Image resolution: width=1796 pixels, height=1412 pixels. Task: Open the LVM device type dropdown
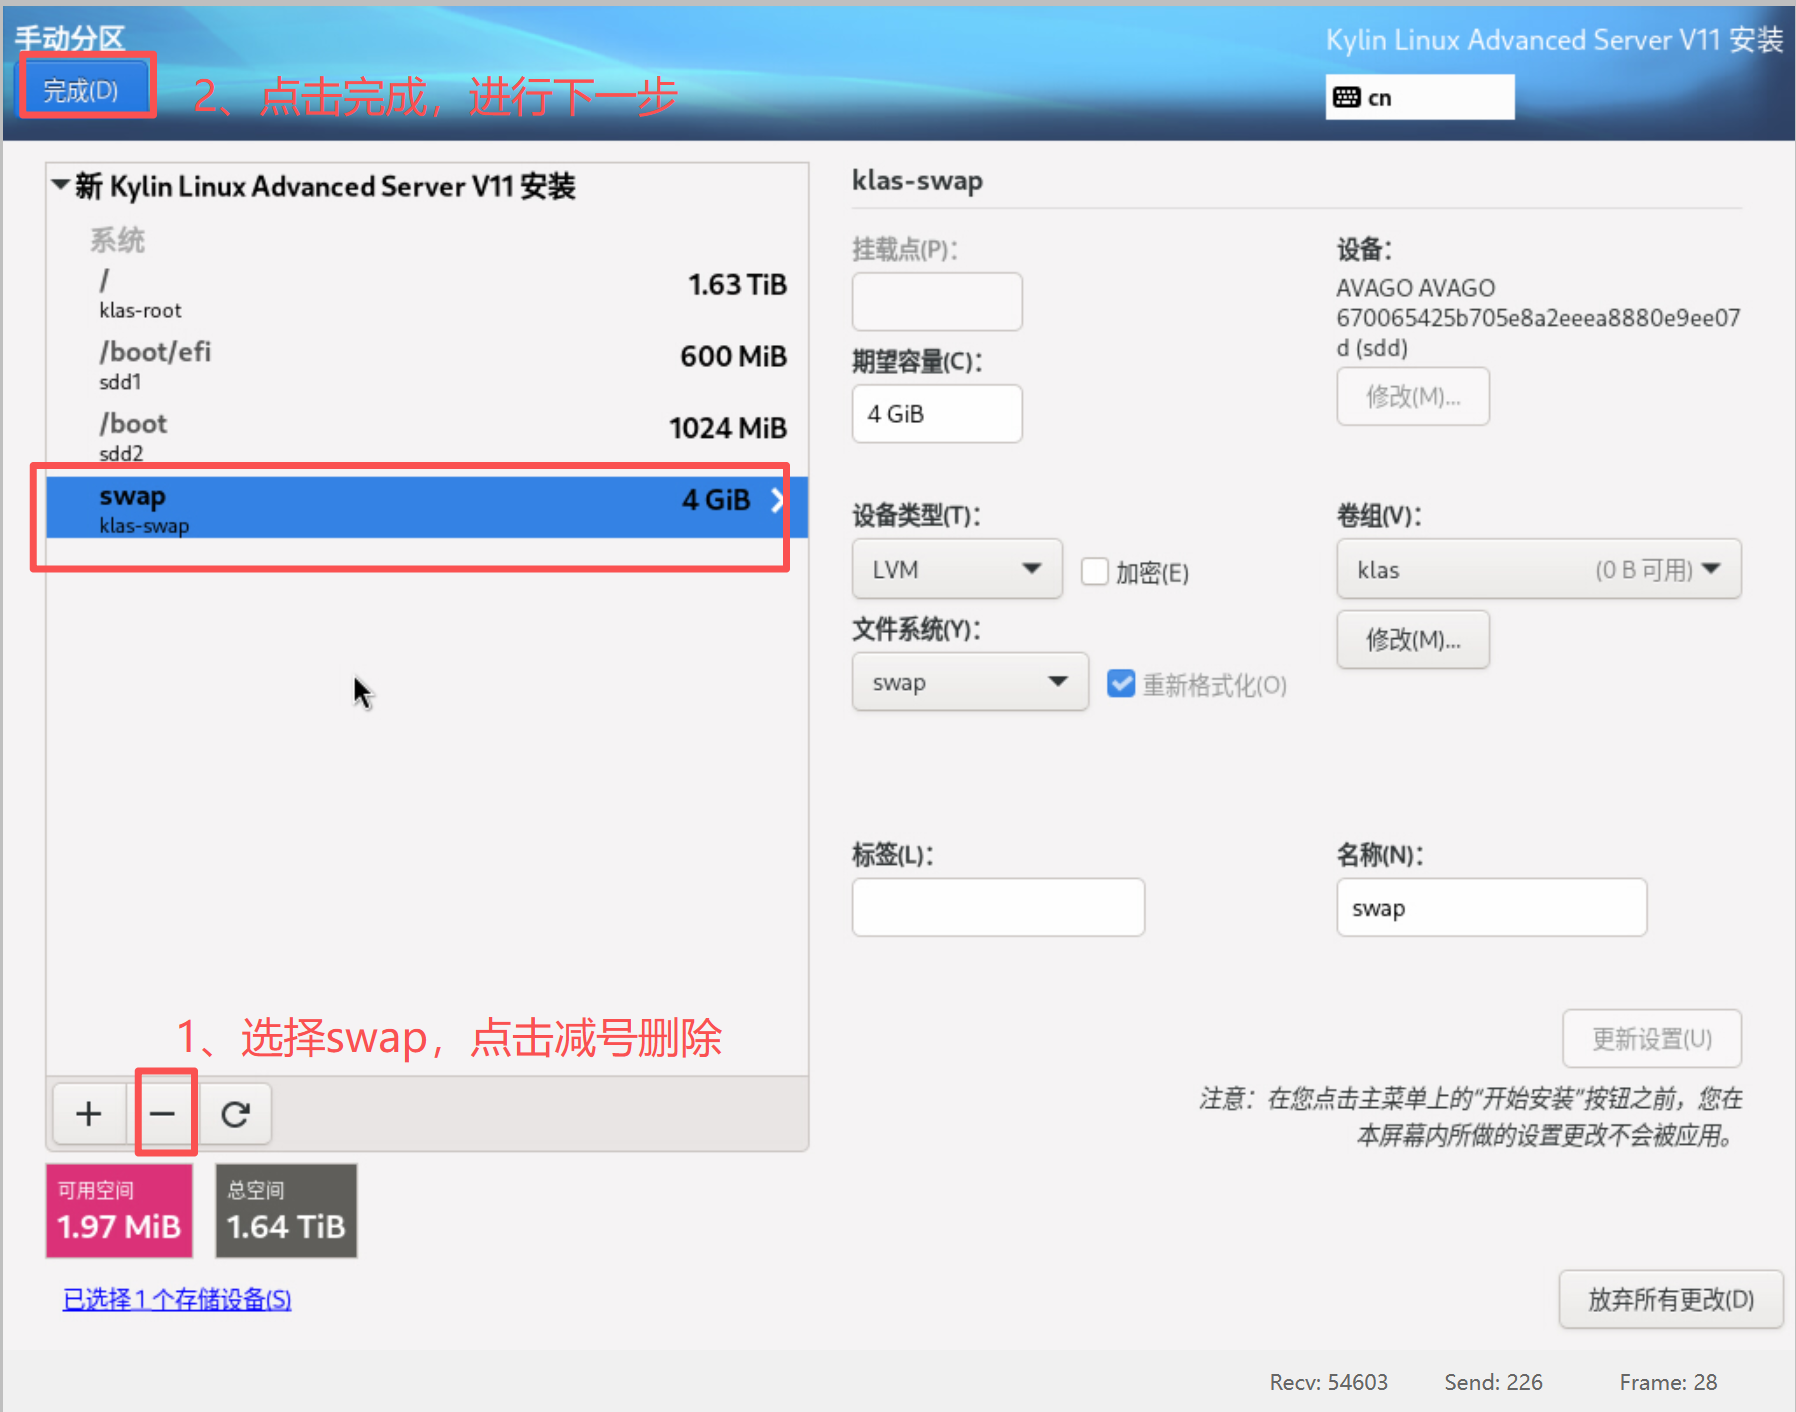(x=956, y=569)
